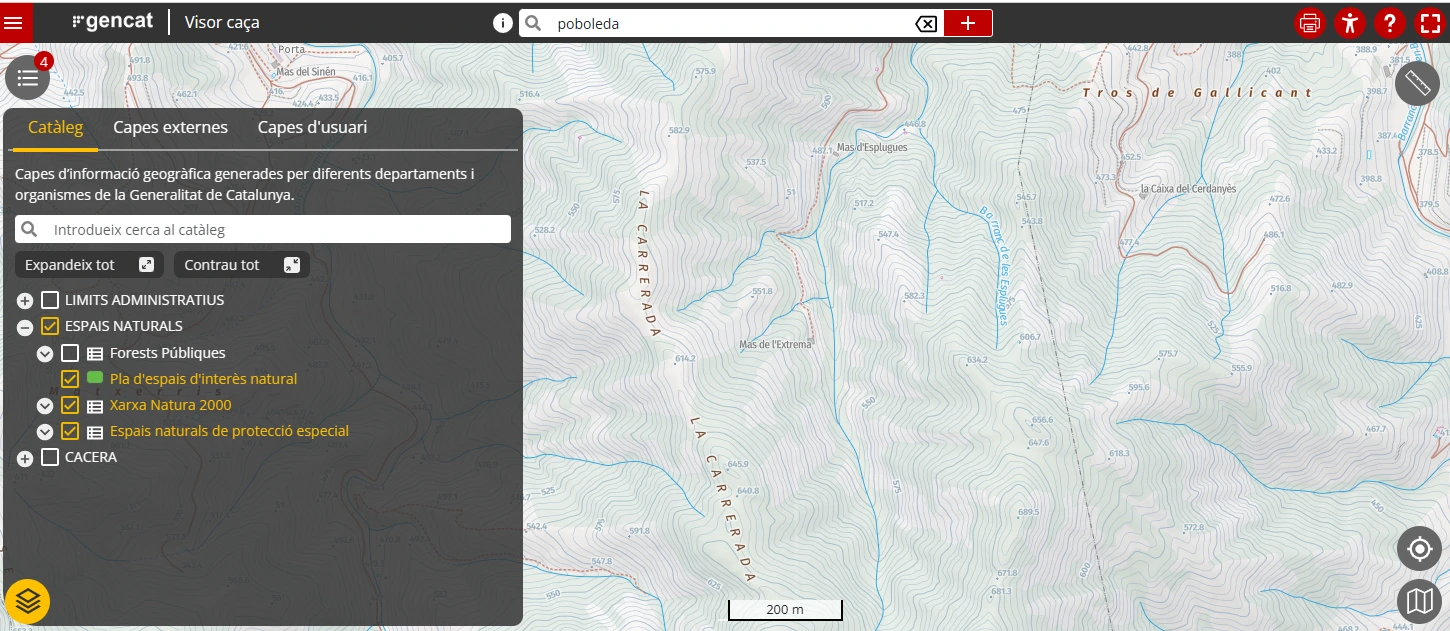Screen dimensions: 1450x631
Task: Open the base map selector icon
Action: 1419,601
